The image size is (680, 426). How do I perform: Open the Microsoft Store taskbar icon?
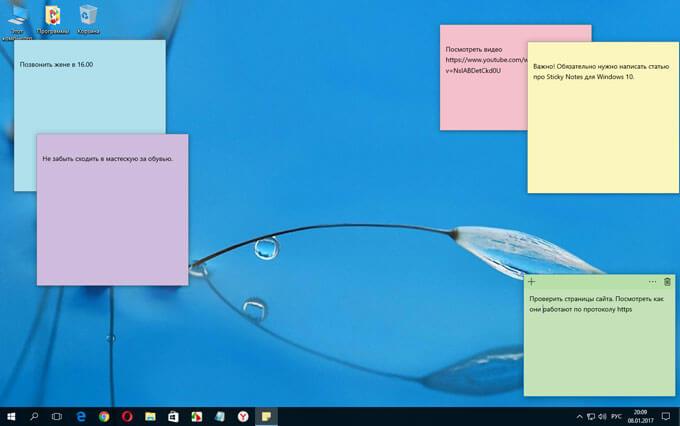pos(173,416)
